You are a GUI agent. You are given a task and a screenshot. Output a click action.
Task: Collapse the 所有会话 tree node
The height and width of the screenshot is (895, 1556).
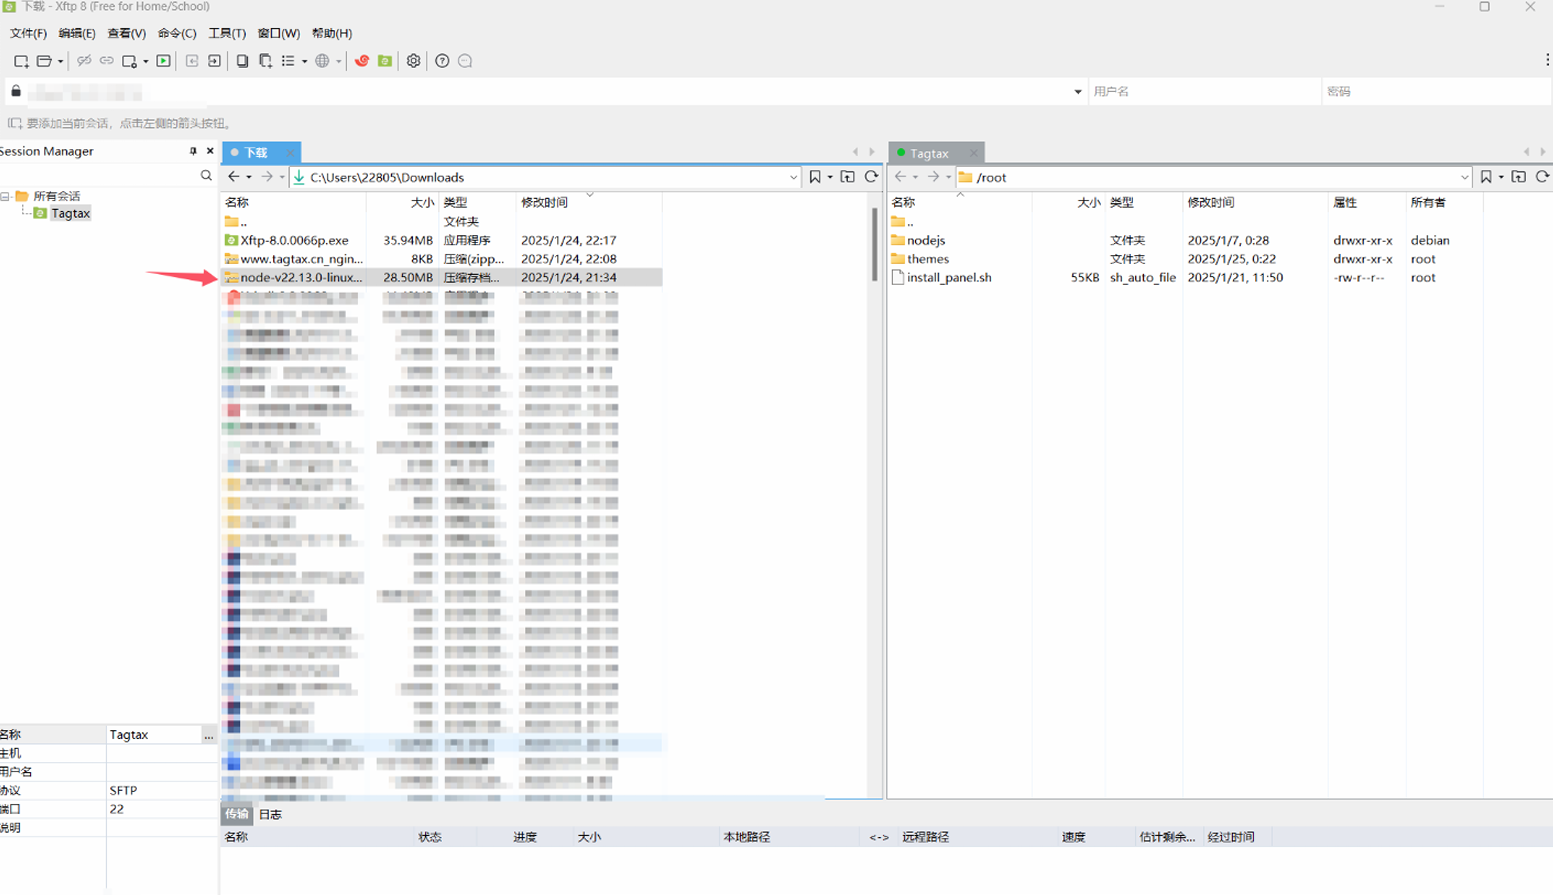[x=6, y=196]
